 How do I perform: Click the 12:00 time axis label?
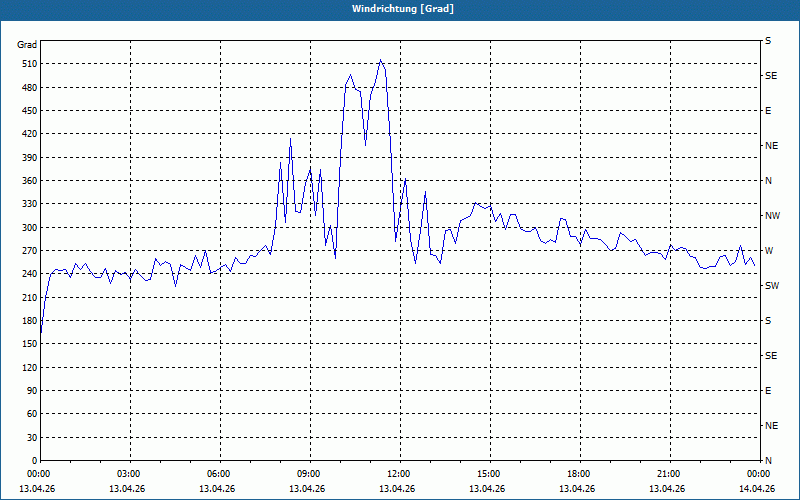point(399,474)
